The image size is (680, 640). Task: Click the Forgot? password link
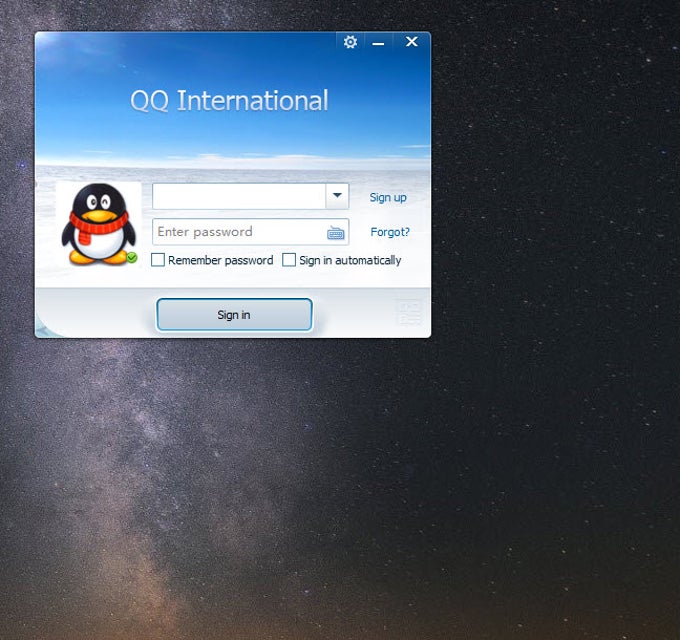(390, 232)
